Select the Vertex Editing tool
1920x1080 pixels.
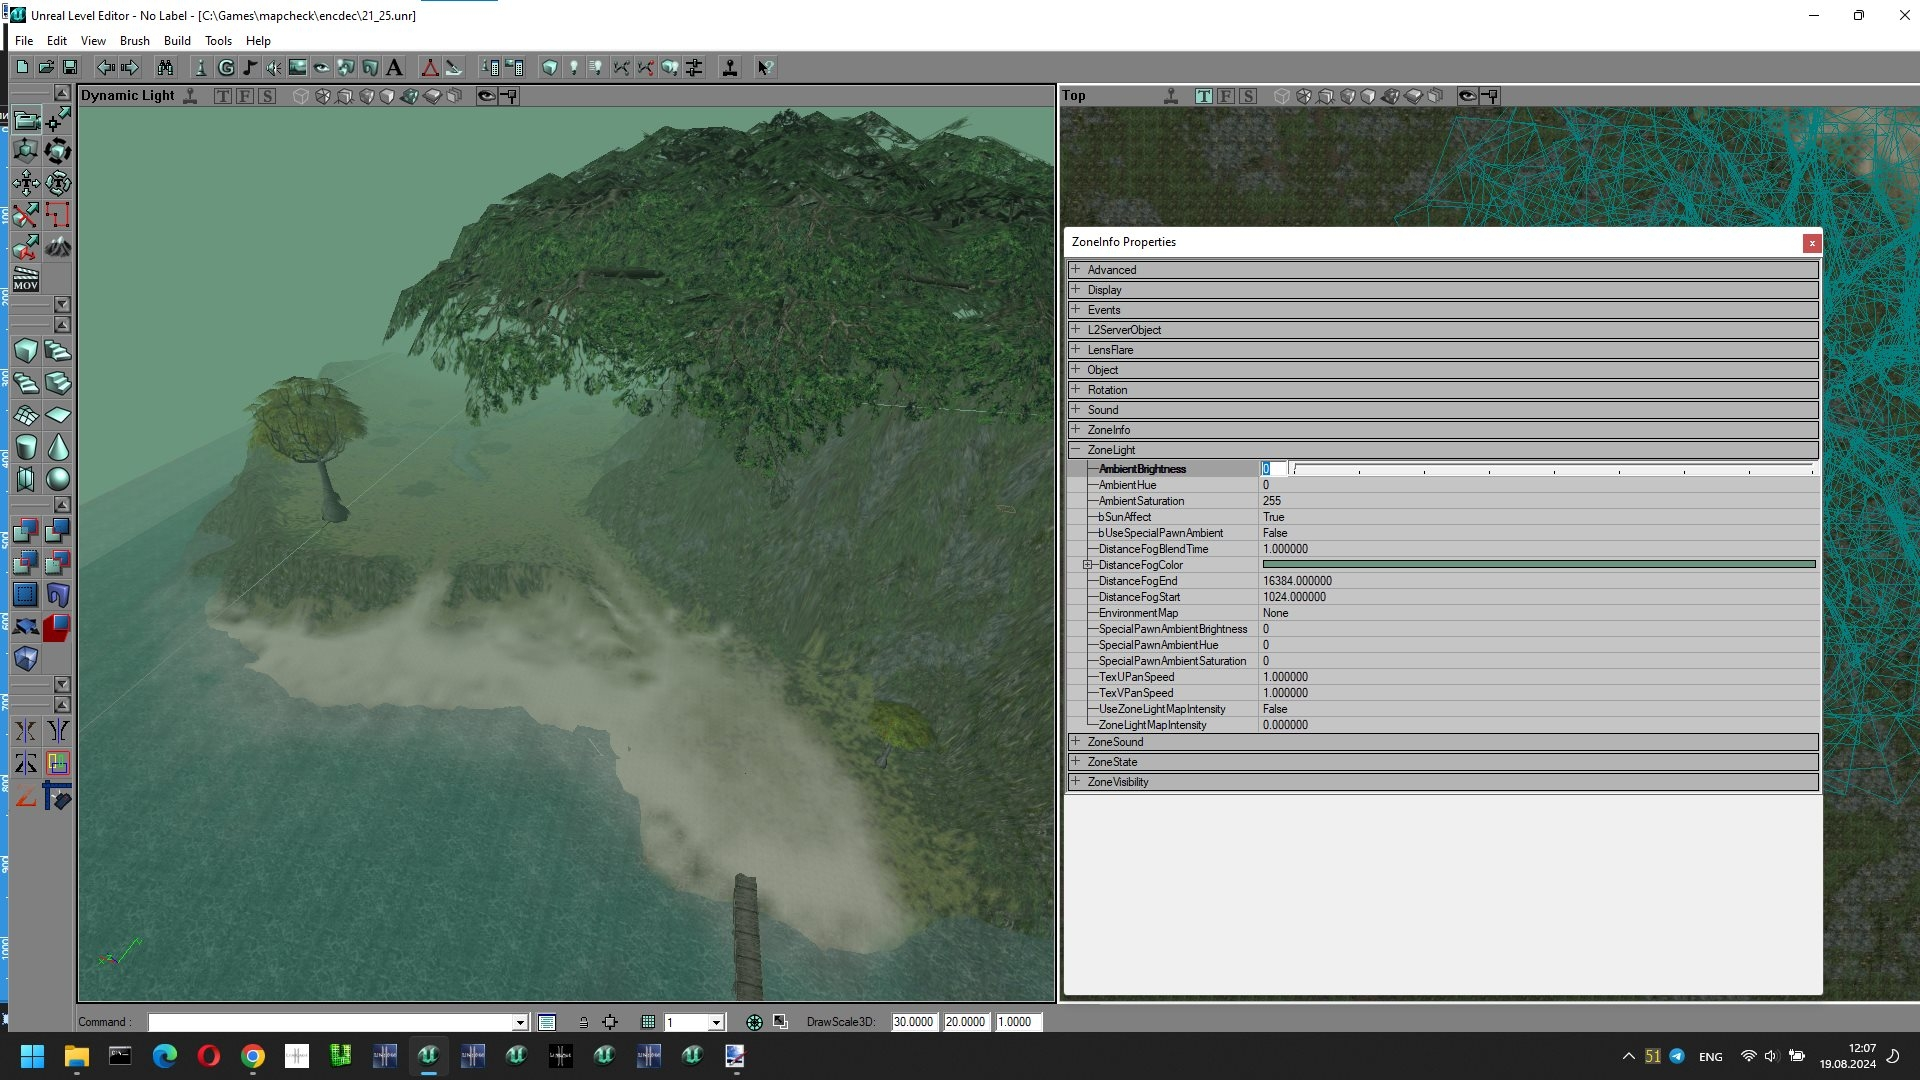pos(58,120)
